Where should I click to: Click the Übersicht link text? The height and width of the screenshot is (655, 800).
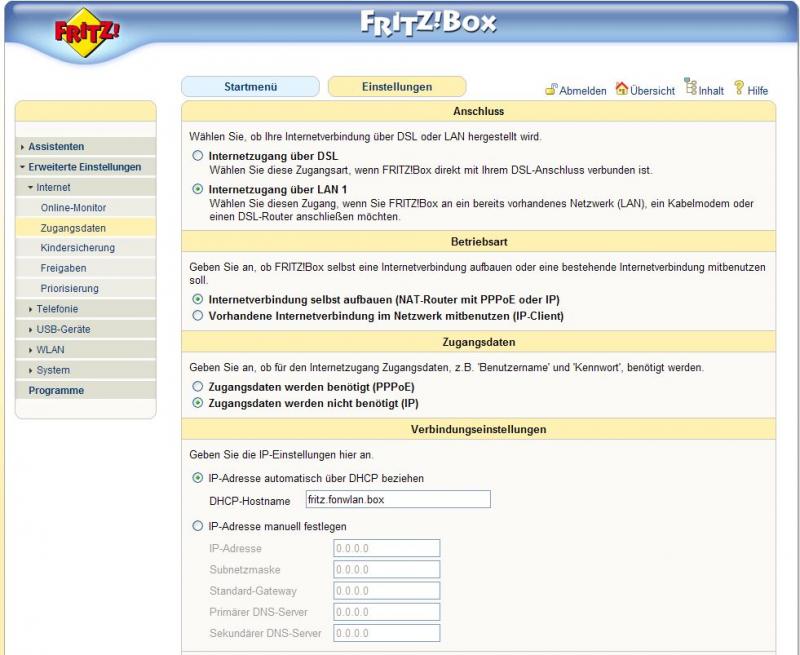click(652, 91)
